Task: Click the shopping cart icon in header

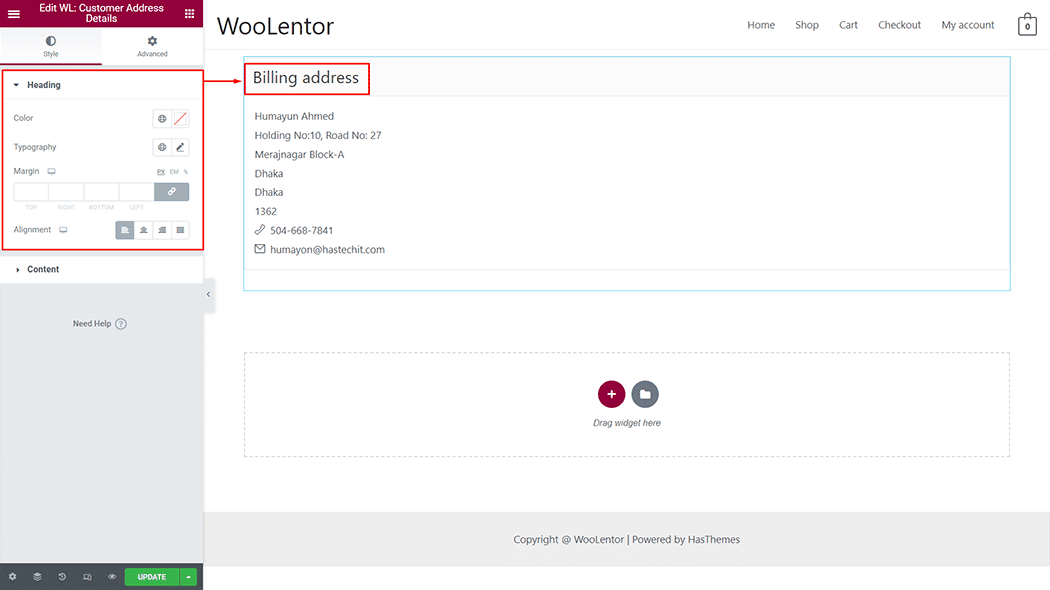Action: (x=1027, y=25)
